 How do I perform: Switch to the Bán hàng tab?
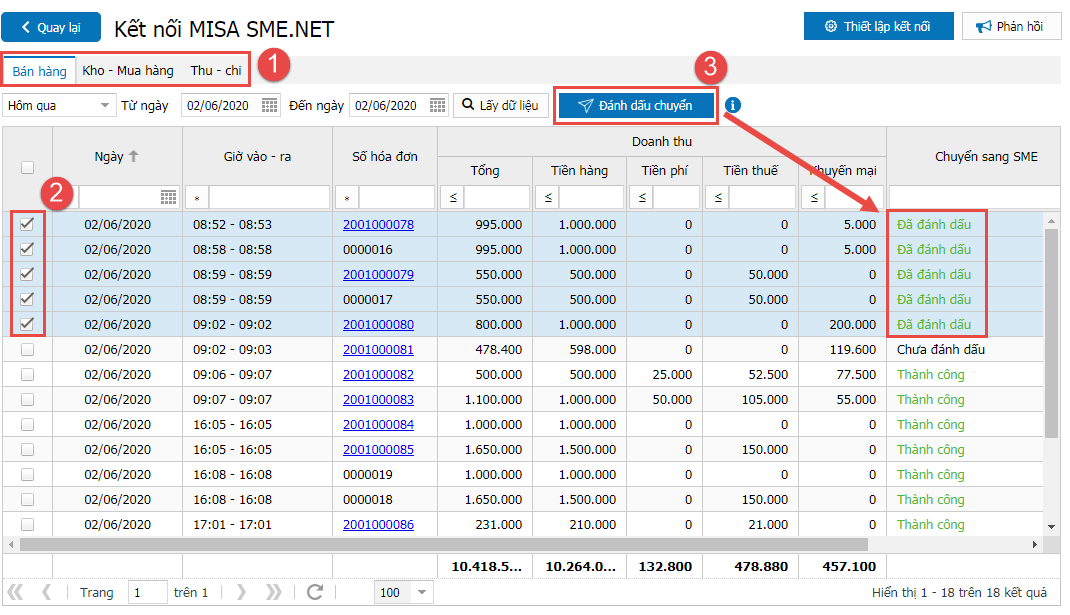(x=39, y=71)
